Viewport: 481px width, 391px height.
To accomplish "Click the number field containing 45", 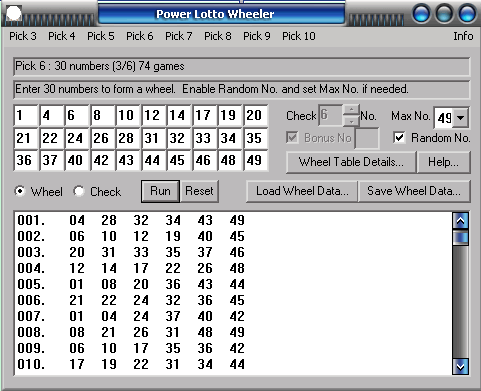I will (179, 160).
